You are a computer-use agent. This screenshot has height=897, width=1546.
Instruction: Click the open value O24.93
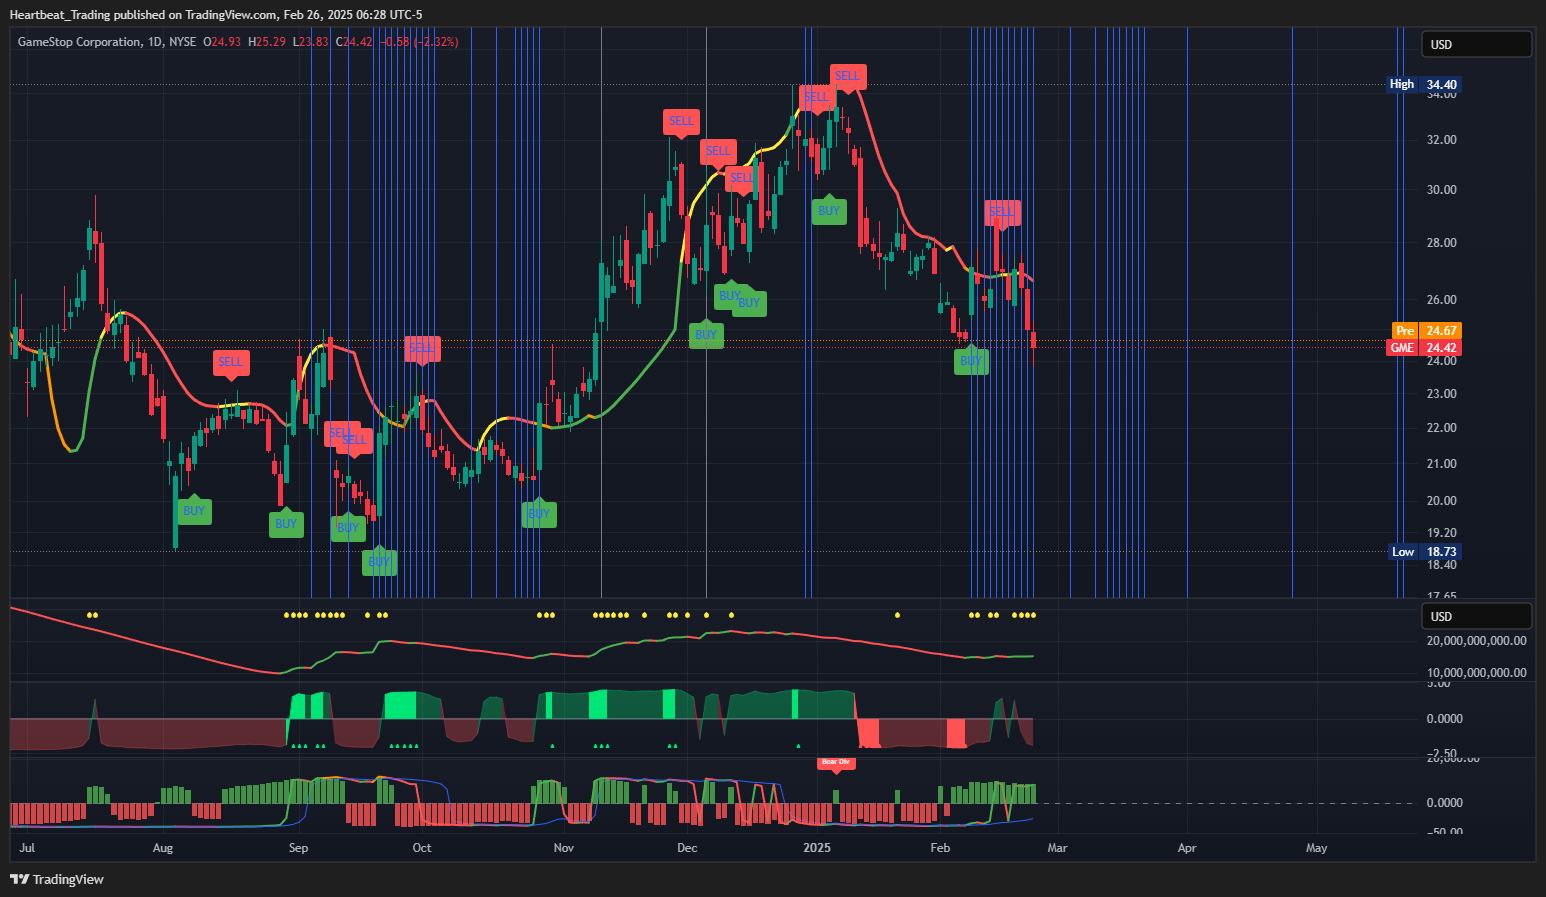click(x=222, y=42)
